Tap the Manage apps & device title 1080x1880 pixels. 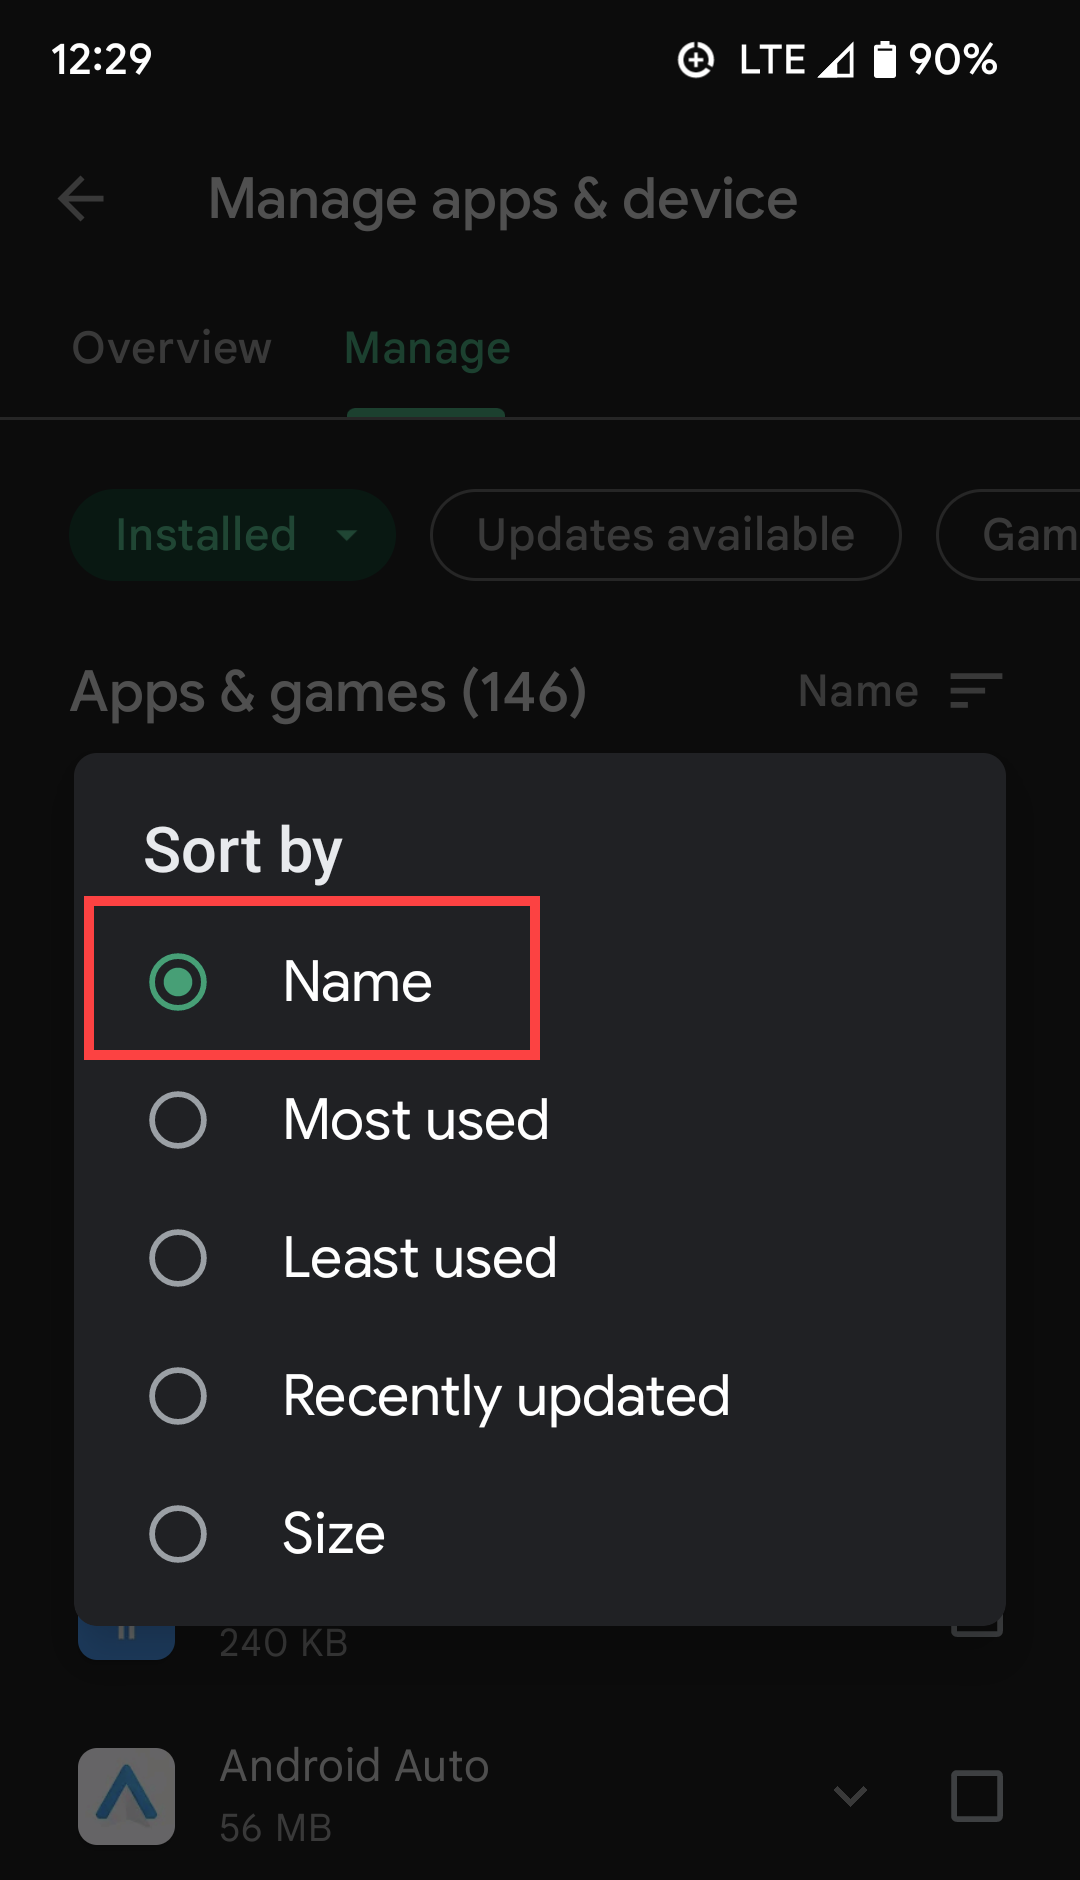point(503,199)
